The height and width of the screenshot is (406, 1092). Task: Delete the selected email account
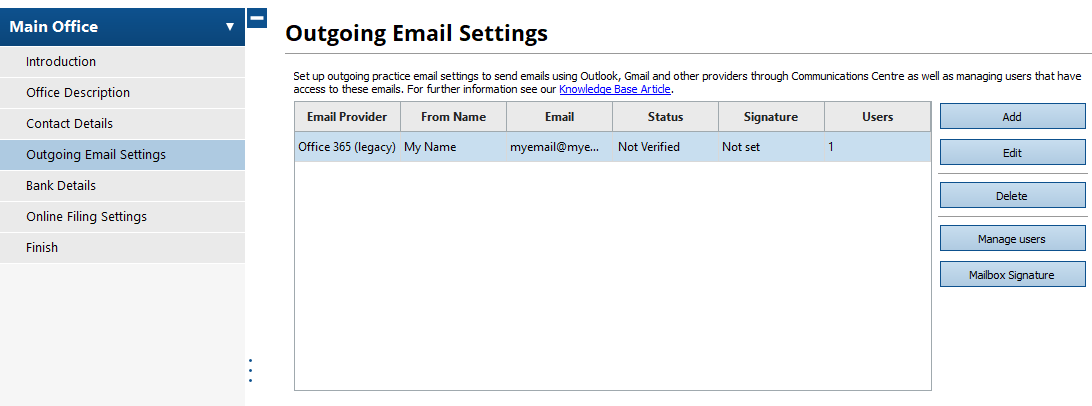pyautogui.click(x=1012, y=196)
